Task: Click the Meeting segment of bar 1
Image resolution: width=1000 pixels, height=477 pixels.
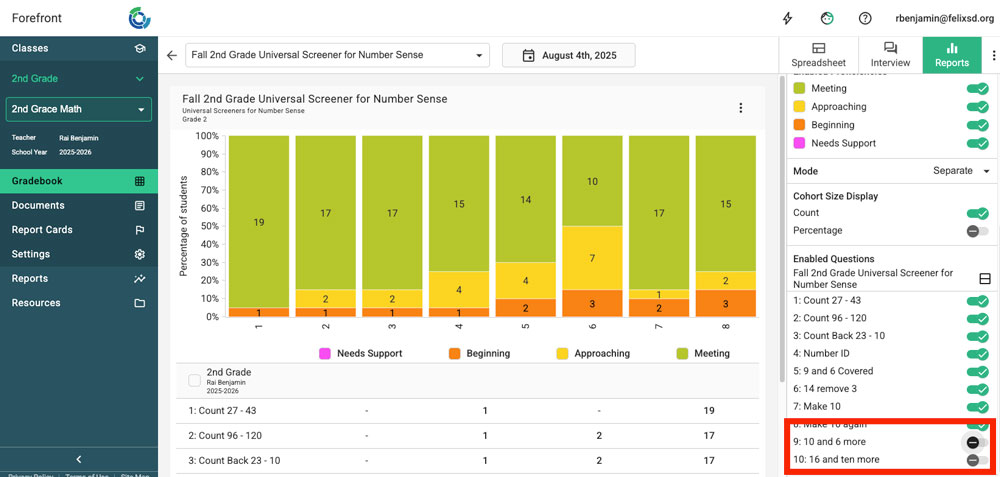Action: 259,222
